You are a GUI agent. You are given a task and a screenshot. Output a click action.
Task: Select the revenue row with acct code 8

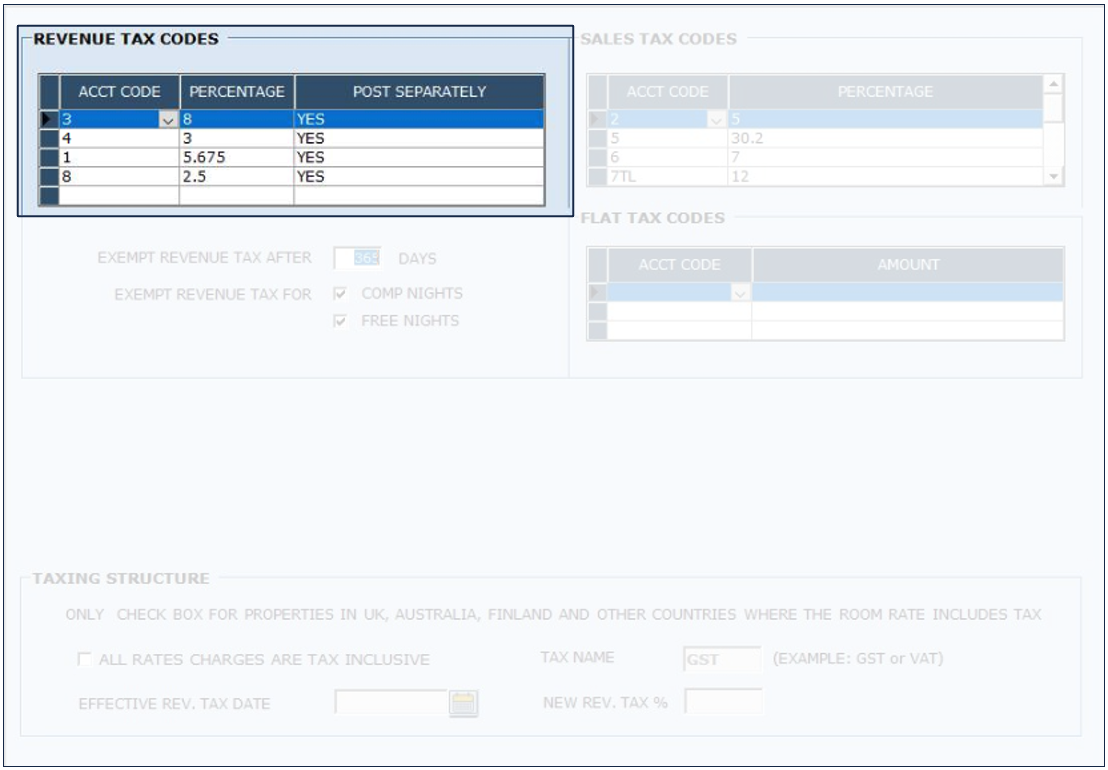(x=118, y=176)
